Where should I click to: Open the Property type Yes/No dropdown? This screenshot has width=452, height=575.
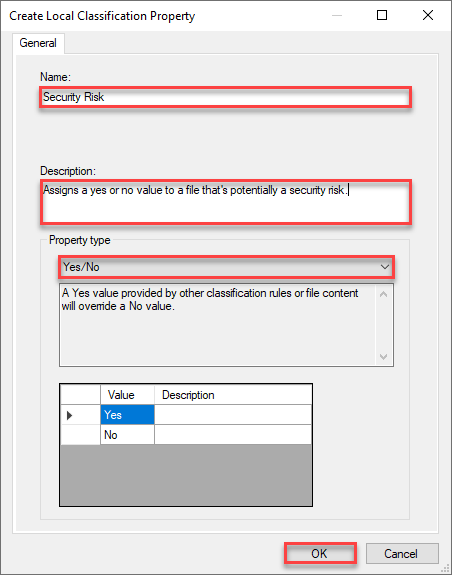pos(226,267)
